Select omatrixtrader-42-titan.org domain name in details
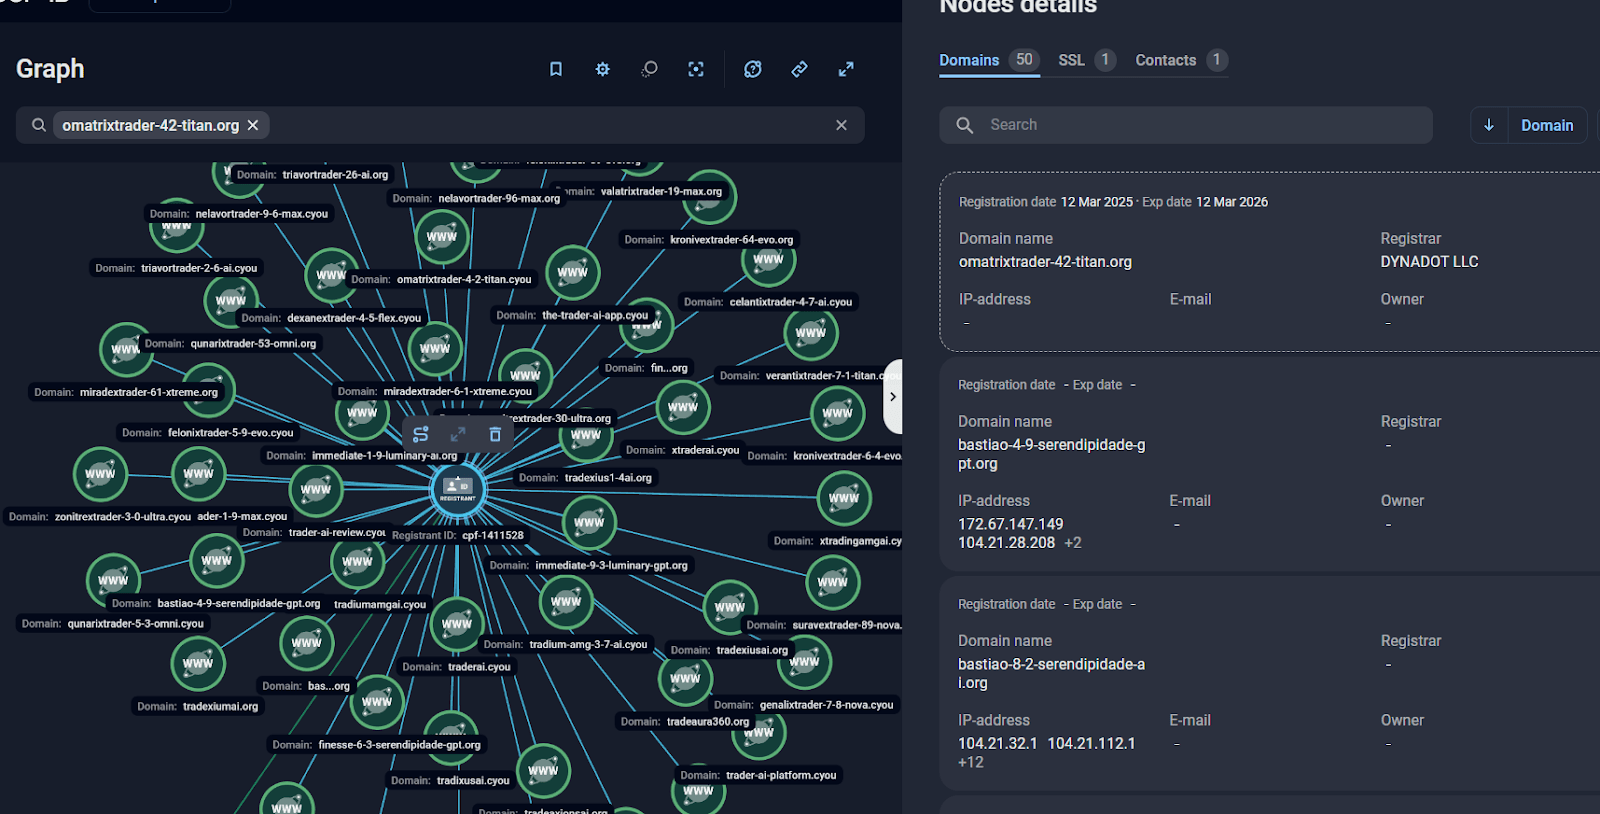 pos(1045,262)
